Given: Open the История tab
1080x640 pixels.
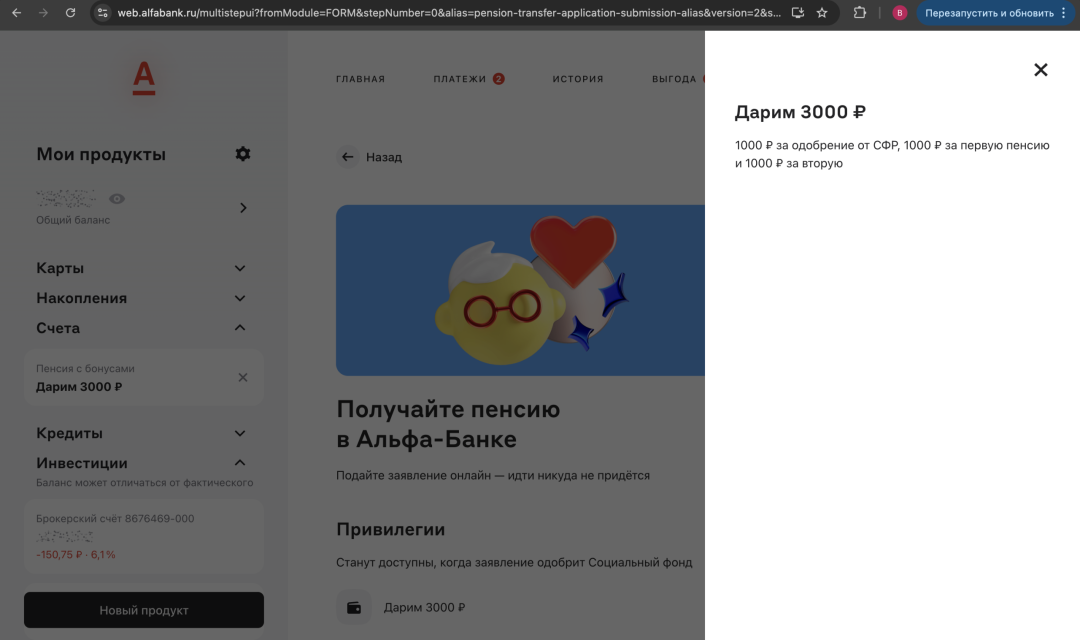Looking at the screenshot, I should 578,78.
